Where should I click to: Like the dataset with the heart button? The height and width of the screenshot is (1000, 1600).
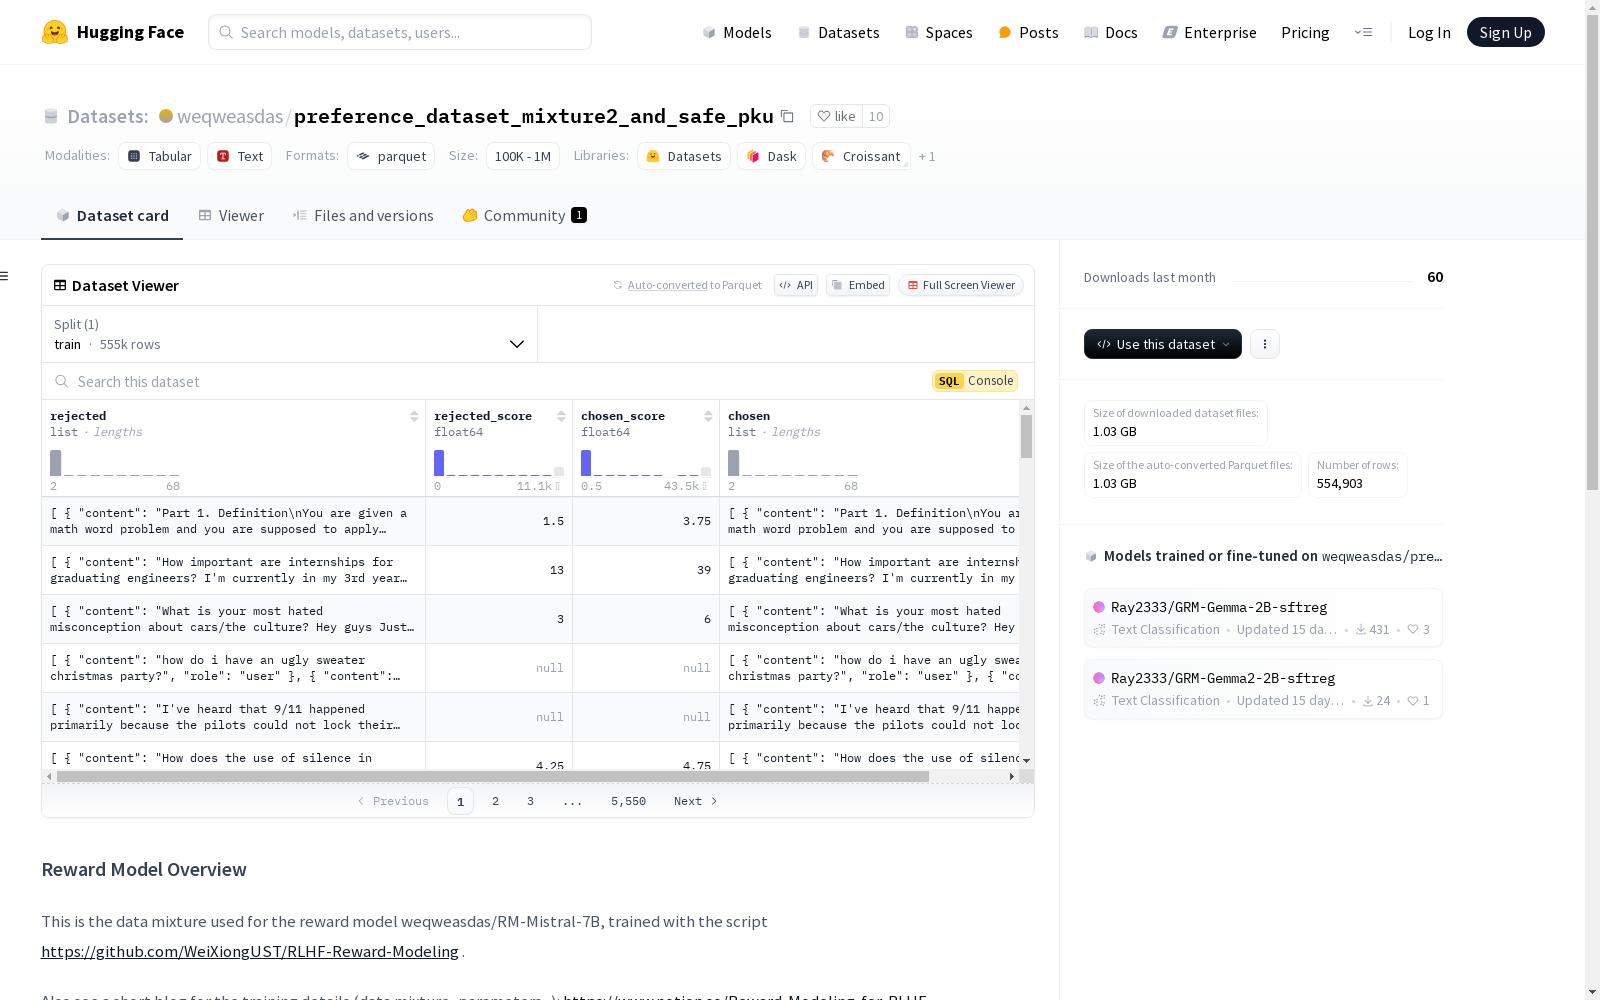pyautogui.click(x=836, y=116)
